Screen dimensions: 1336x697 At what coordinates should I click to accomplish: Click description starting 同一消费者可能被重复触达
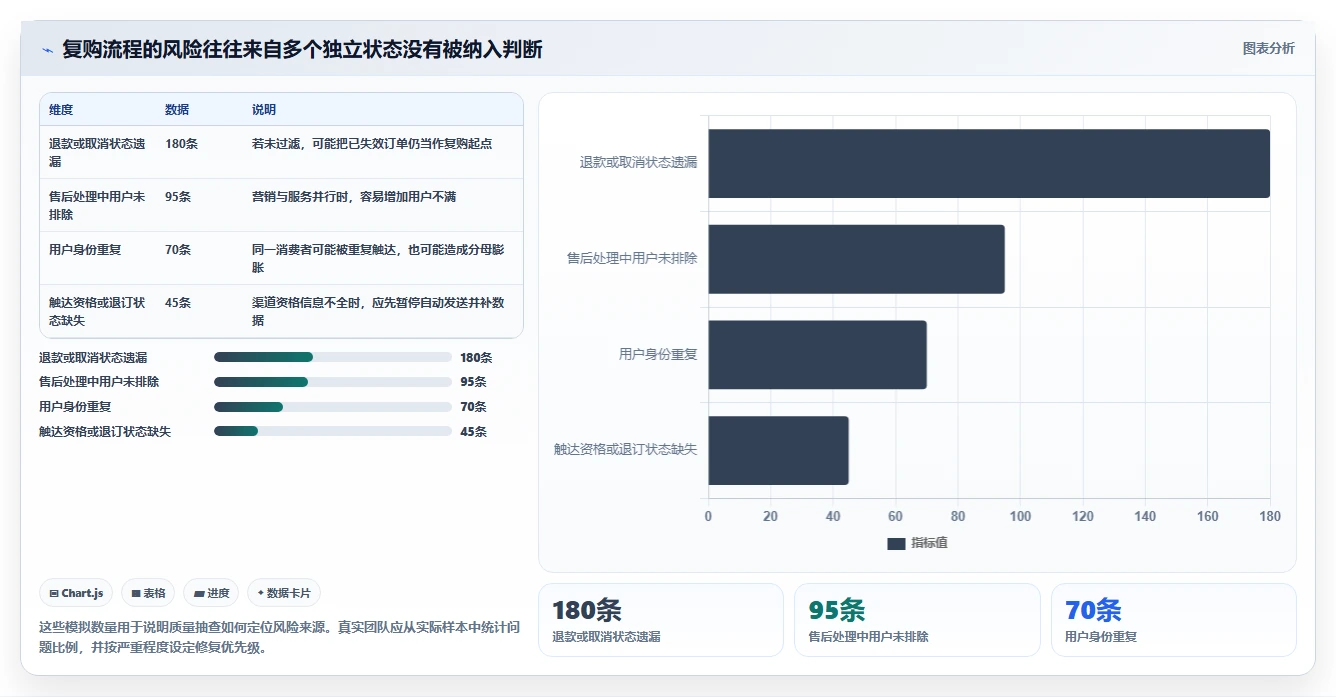pyautogui.click(x=378, y=258)
